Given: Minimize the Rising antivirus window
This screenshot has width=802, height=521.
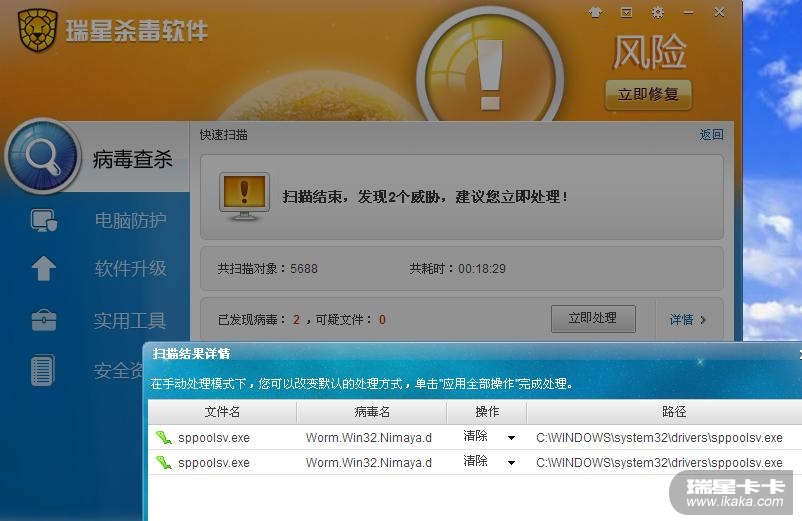Looking at the screenshot, I should 688,12.
